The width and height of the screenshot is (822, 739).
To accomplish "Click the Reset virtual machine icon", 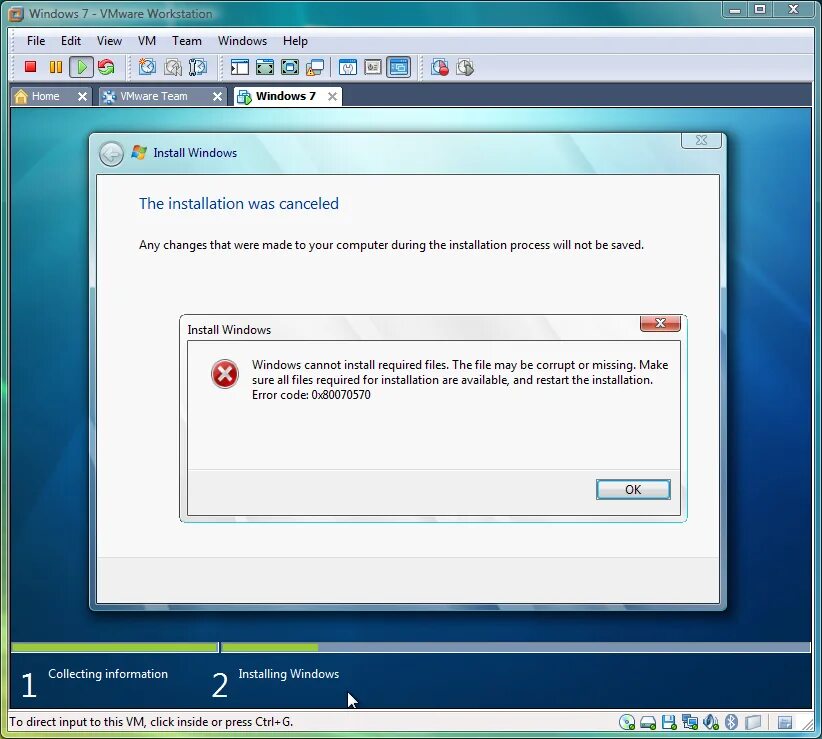I will click(x=106, y=67).
